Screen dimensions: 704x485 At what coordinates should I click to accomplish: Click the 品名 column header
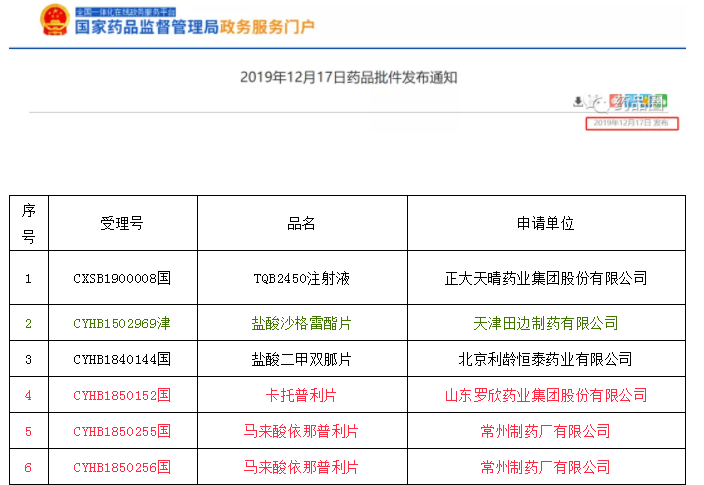(x=301, y=223)
